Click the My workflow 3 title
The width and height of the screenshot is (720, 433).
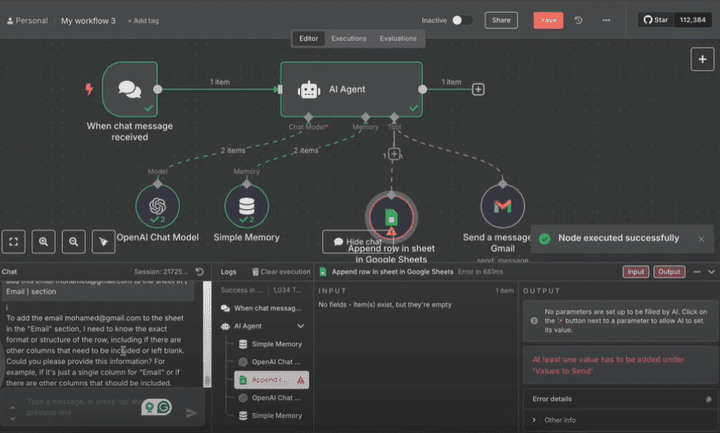point(88,21)
